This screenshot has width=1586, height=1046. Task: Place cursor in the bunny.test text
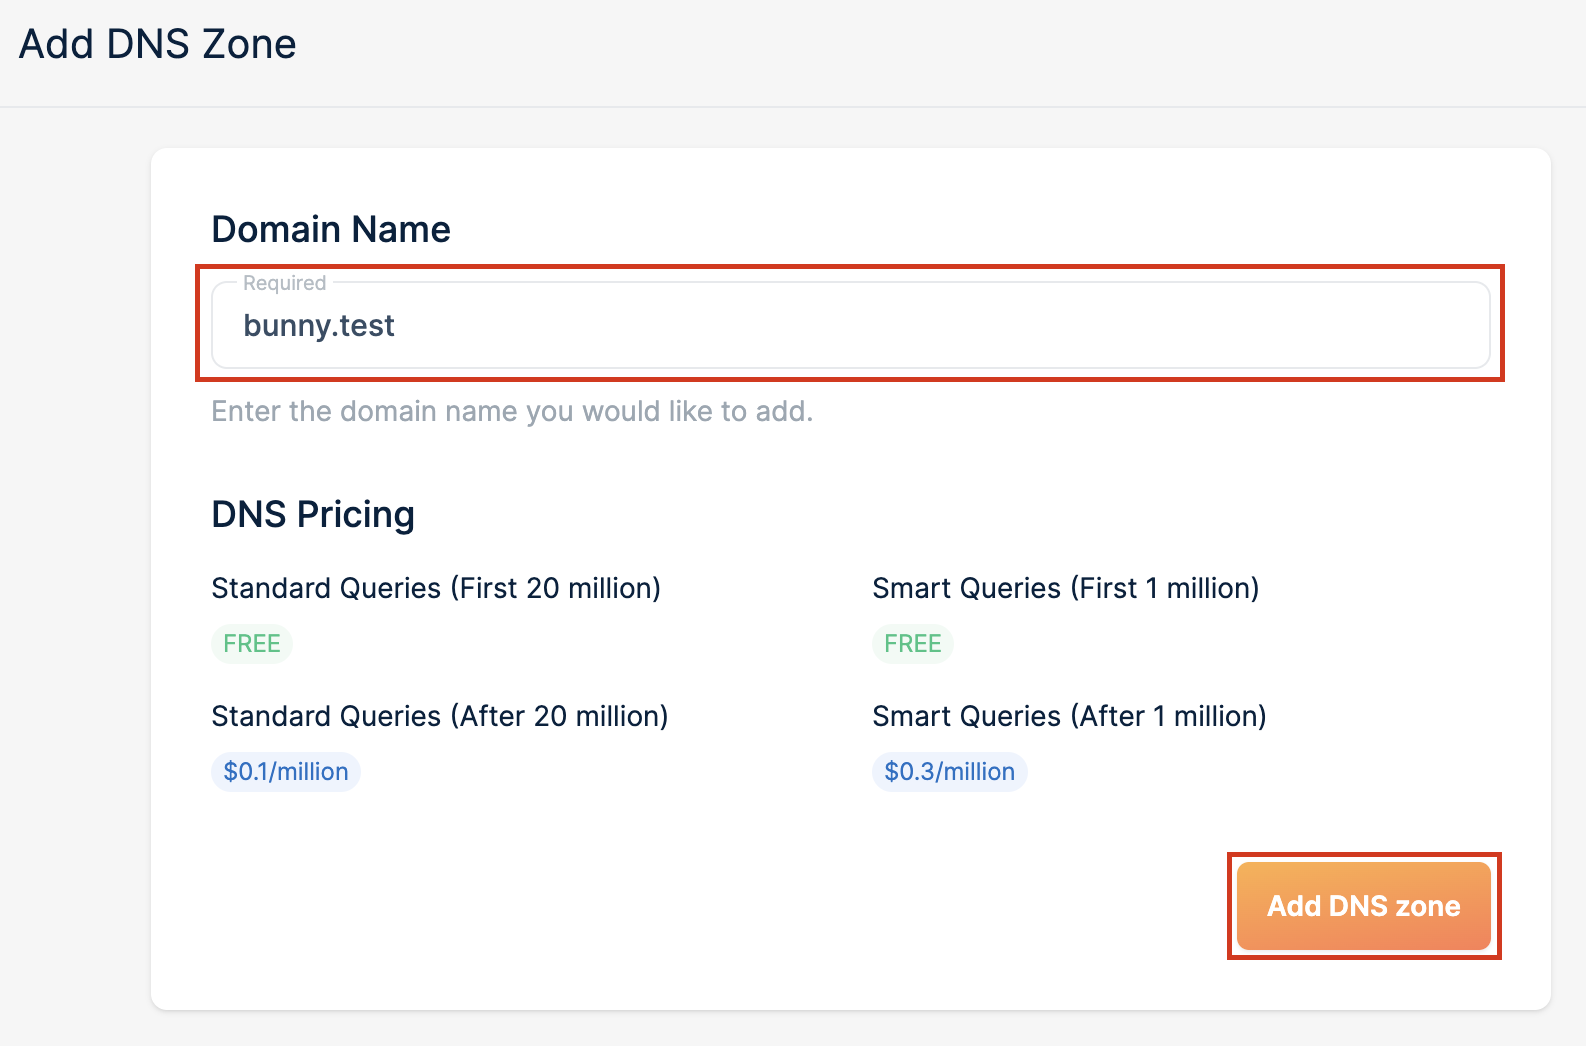319,326
